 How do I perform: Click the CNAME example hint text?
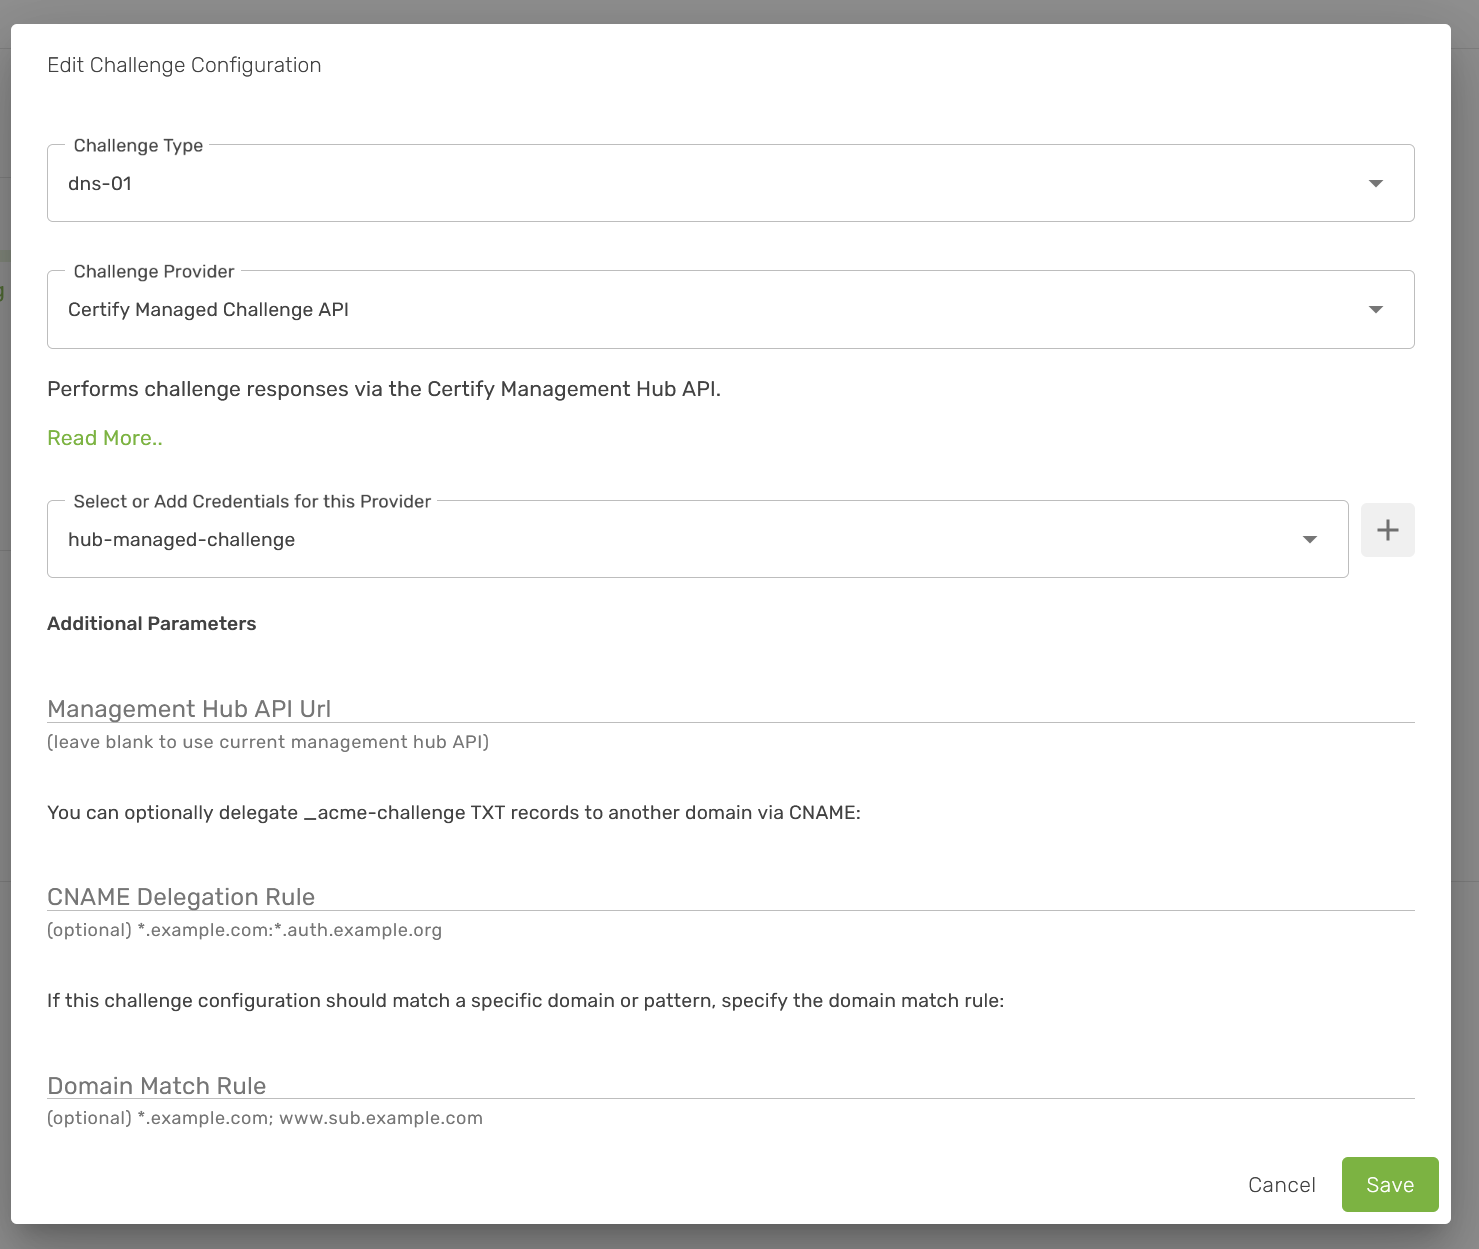coord(244,930)
